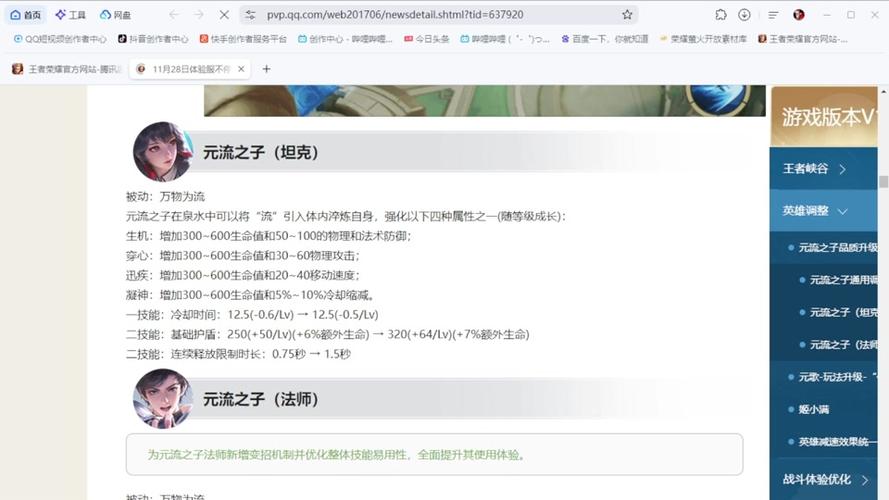This screenshot has width=889, height=500.
Task: Open the 战斗体验优化 sidebar section
Action: click(x=823, y=479)
